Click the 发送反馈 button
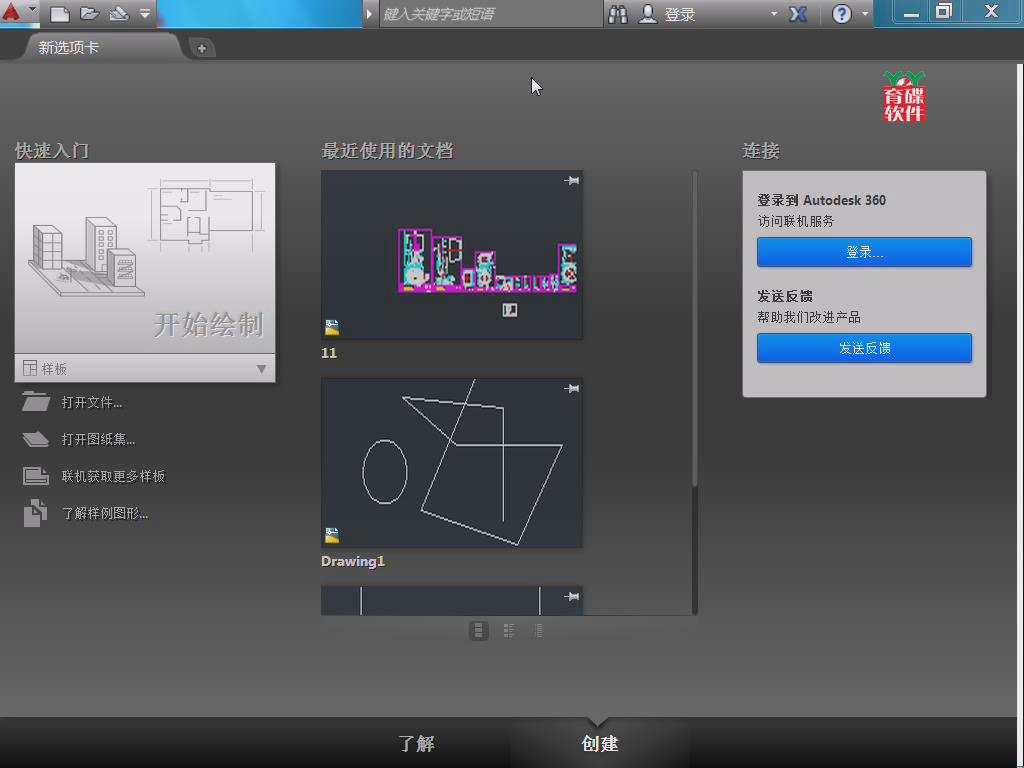The width and height of the screenshot is (1024, 768). (864, 348)
